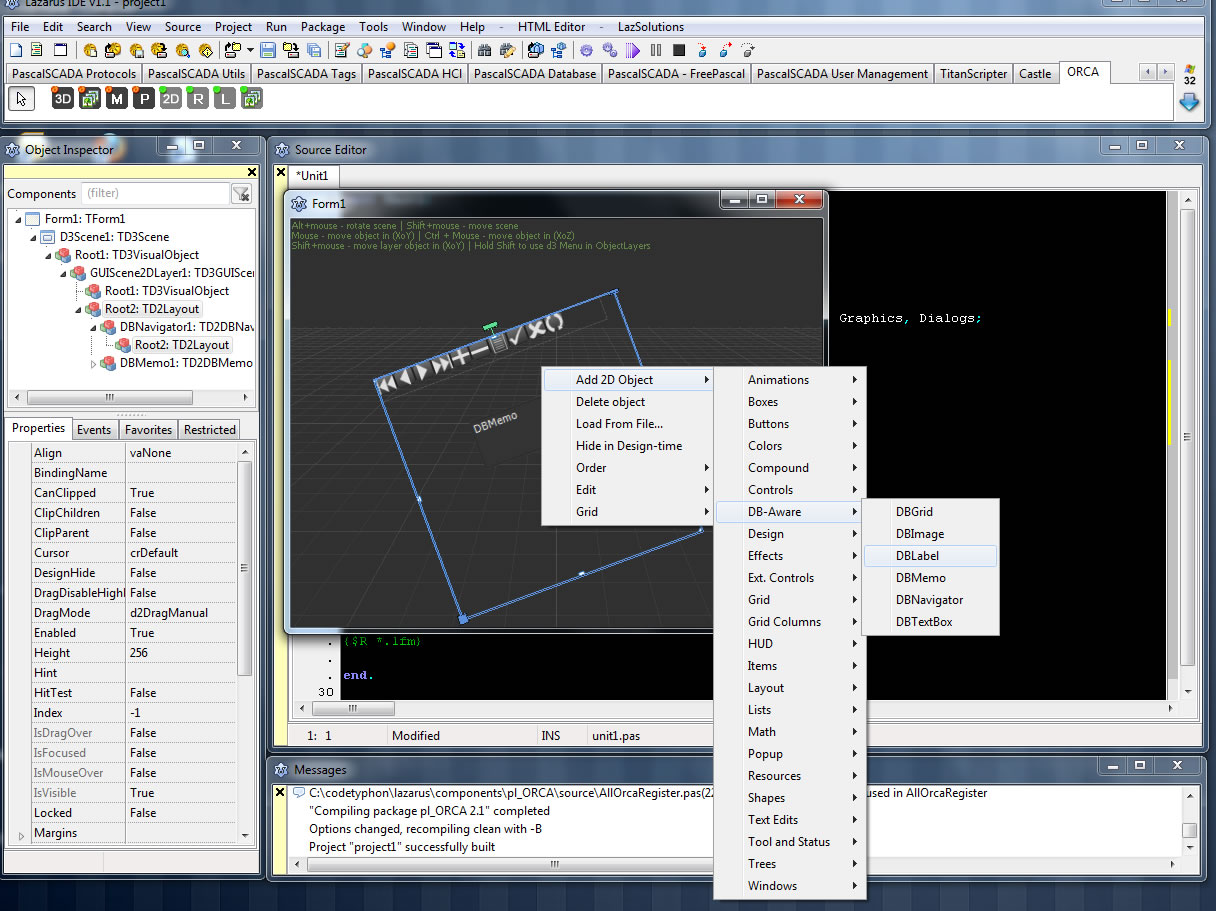1216x911 pixels.
Task: Click the Save toolbar icon
Action: point(268,50)
